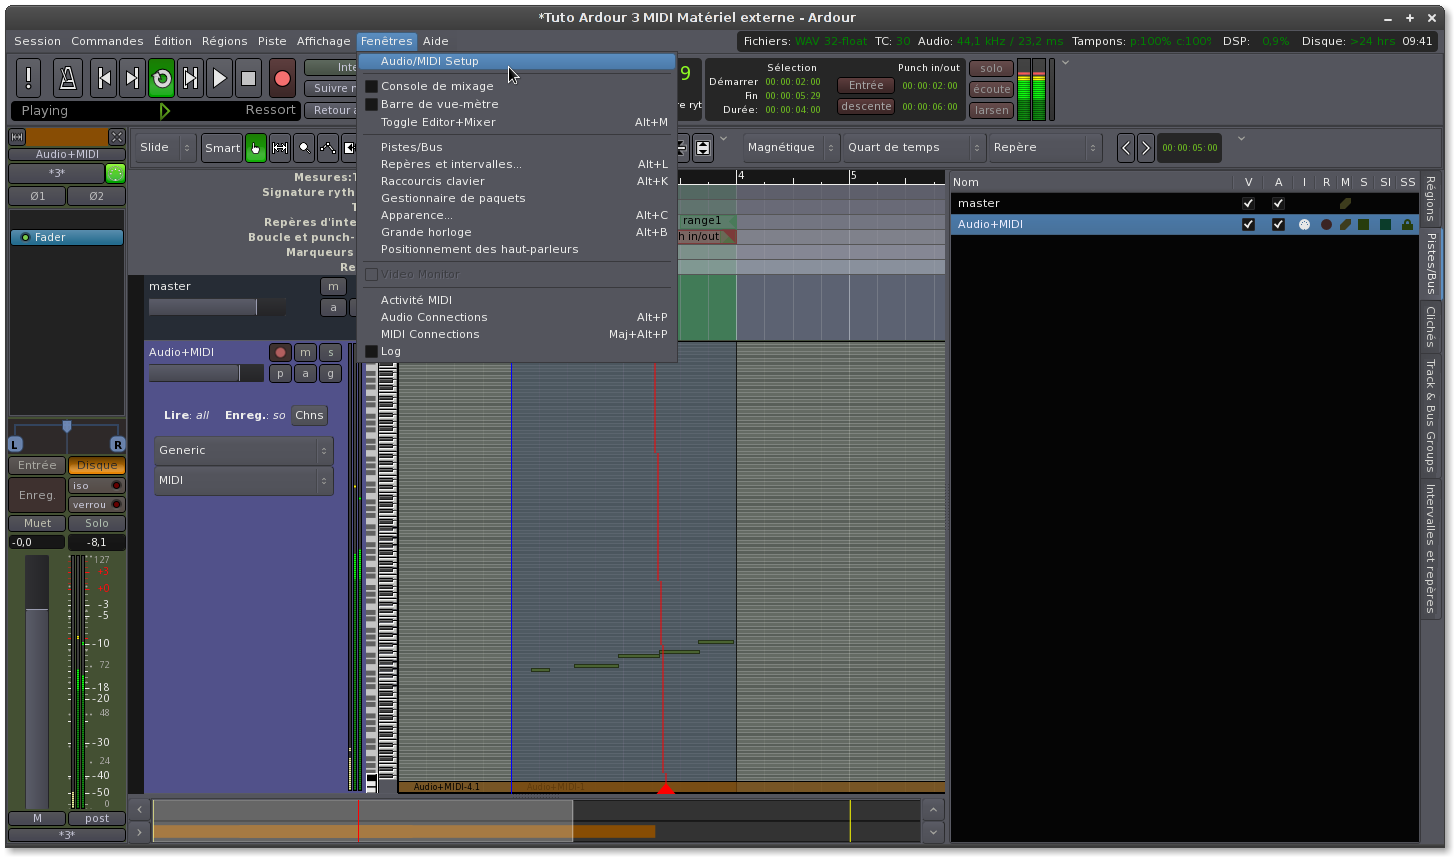Open the Slide edit mode dropdown

165,148
